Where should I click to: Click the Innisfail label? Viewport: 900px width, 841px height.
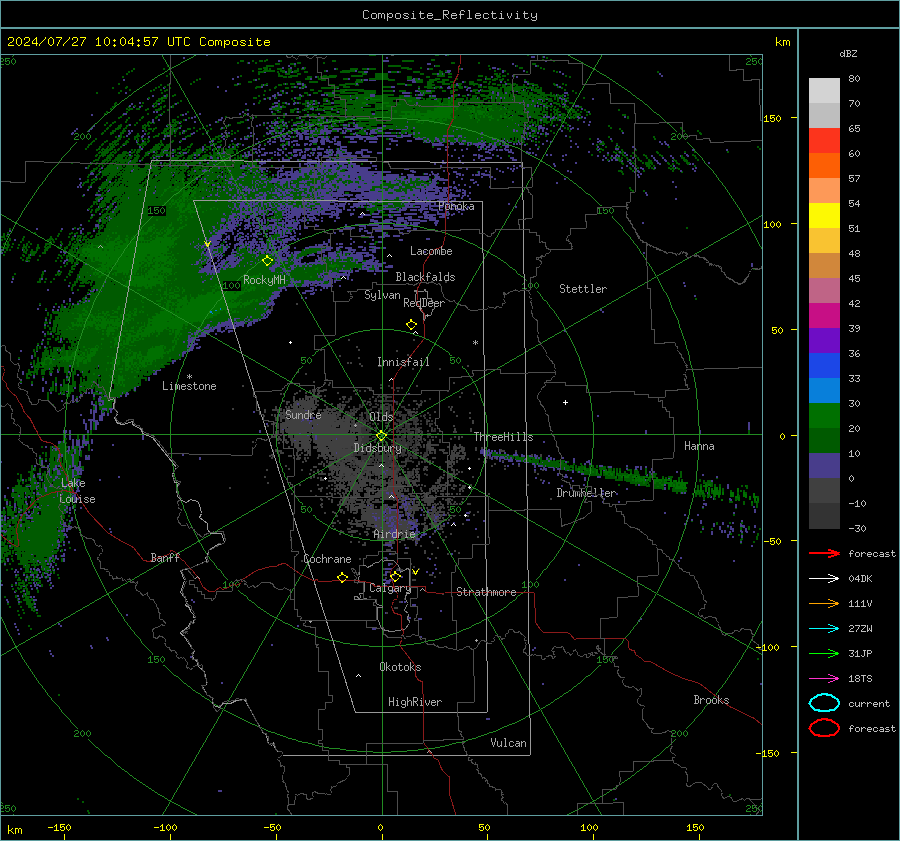pos(403,362)
